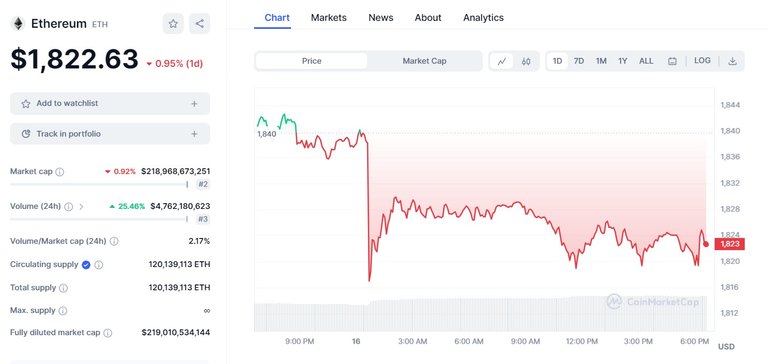Toggle chart to Market Cap view
The height and width of the screenshot is (364, 768).
point(424,61)
